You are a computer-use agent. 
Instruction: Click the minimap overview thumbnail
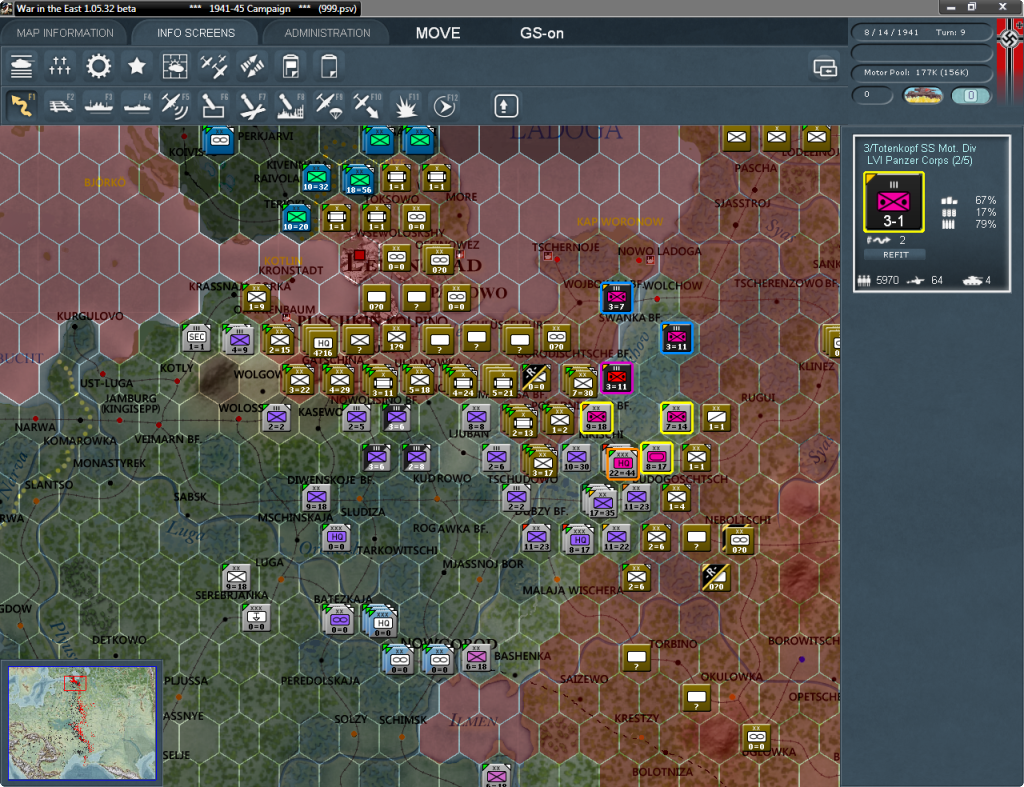pyautogui.click(x=82, y=722)
